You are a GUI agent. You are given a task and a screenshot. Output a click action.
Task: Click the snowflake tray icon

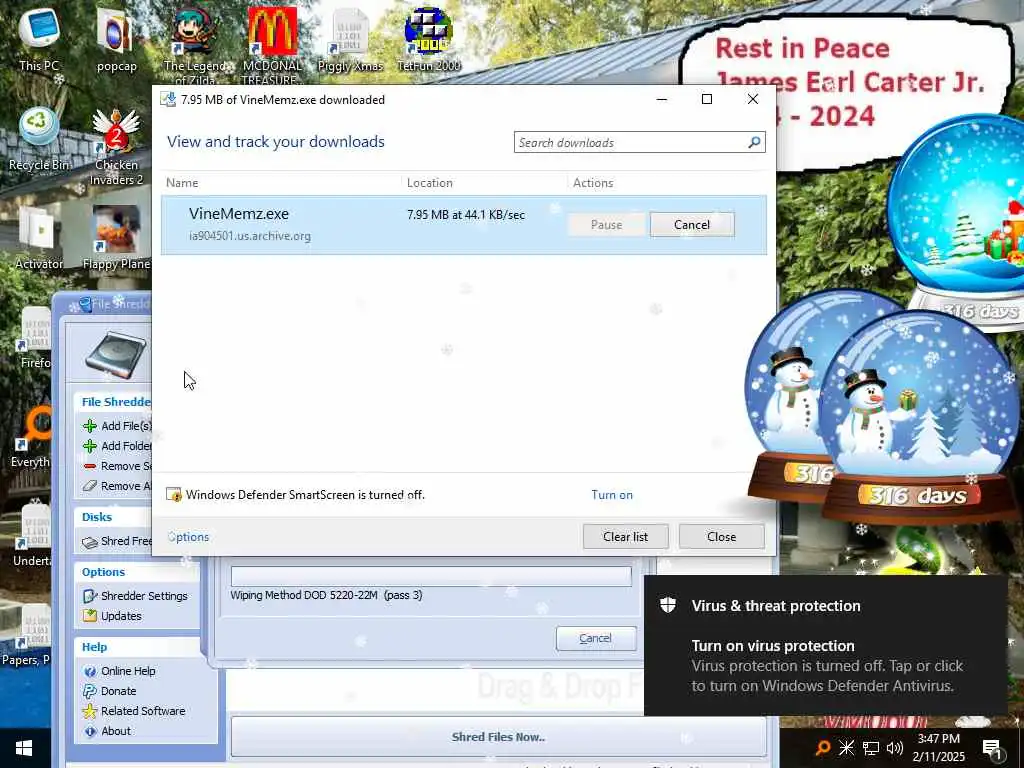846,748
